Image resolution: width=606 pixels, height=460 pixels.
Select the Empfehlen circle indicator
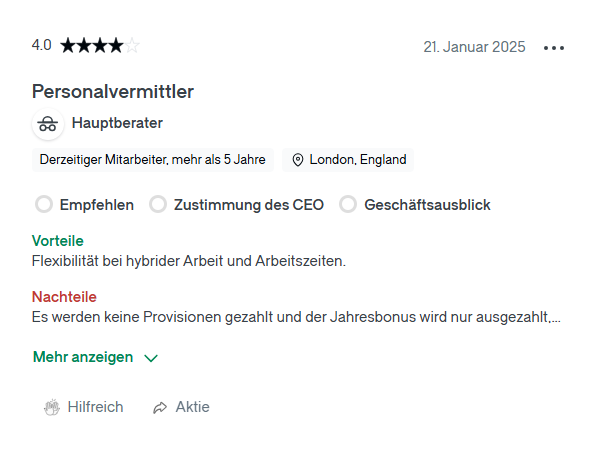click(44, 204)
